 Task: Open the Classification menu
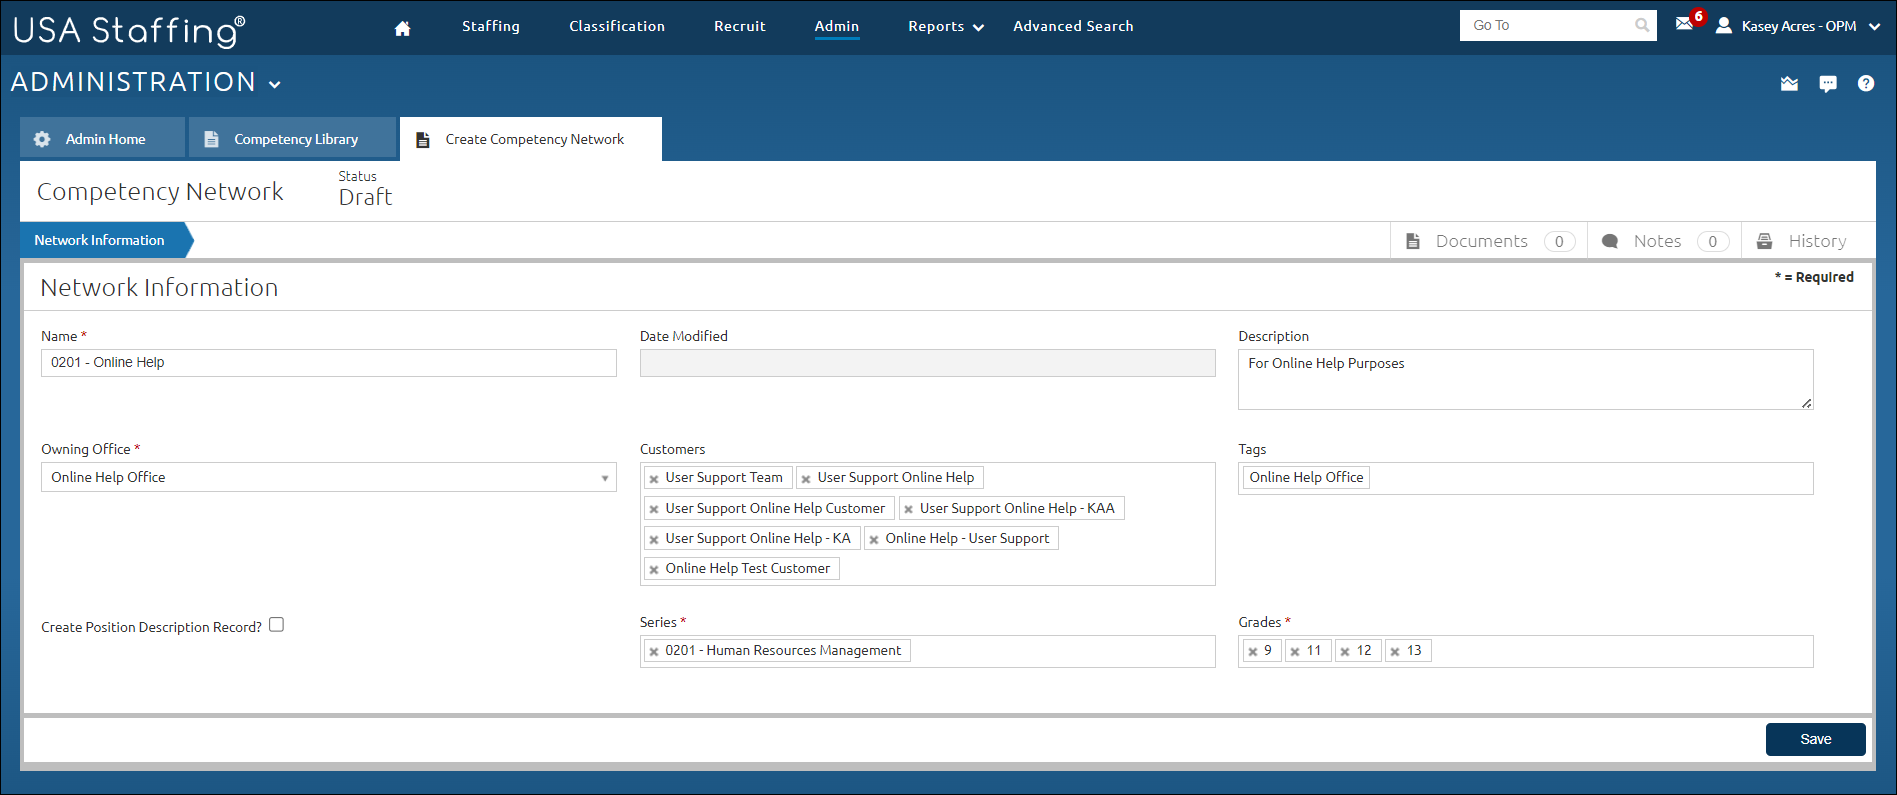(x=616, y=27)
